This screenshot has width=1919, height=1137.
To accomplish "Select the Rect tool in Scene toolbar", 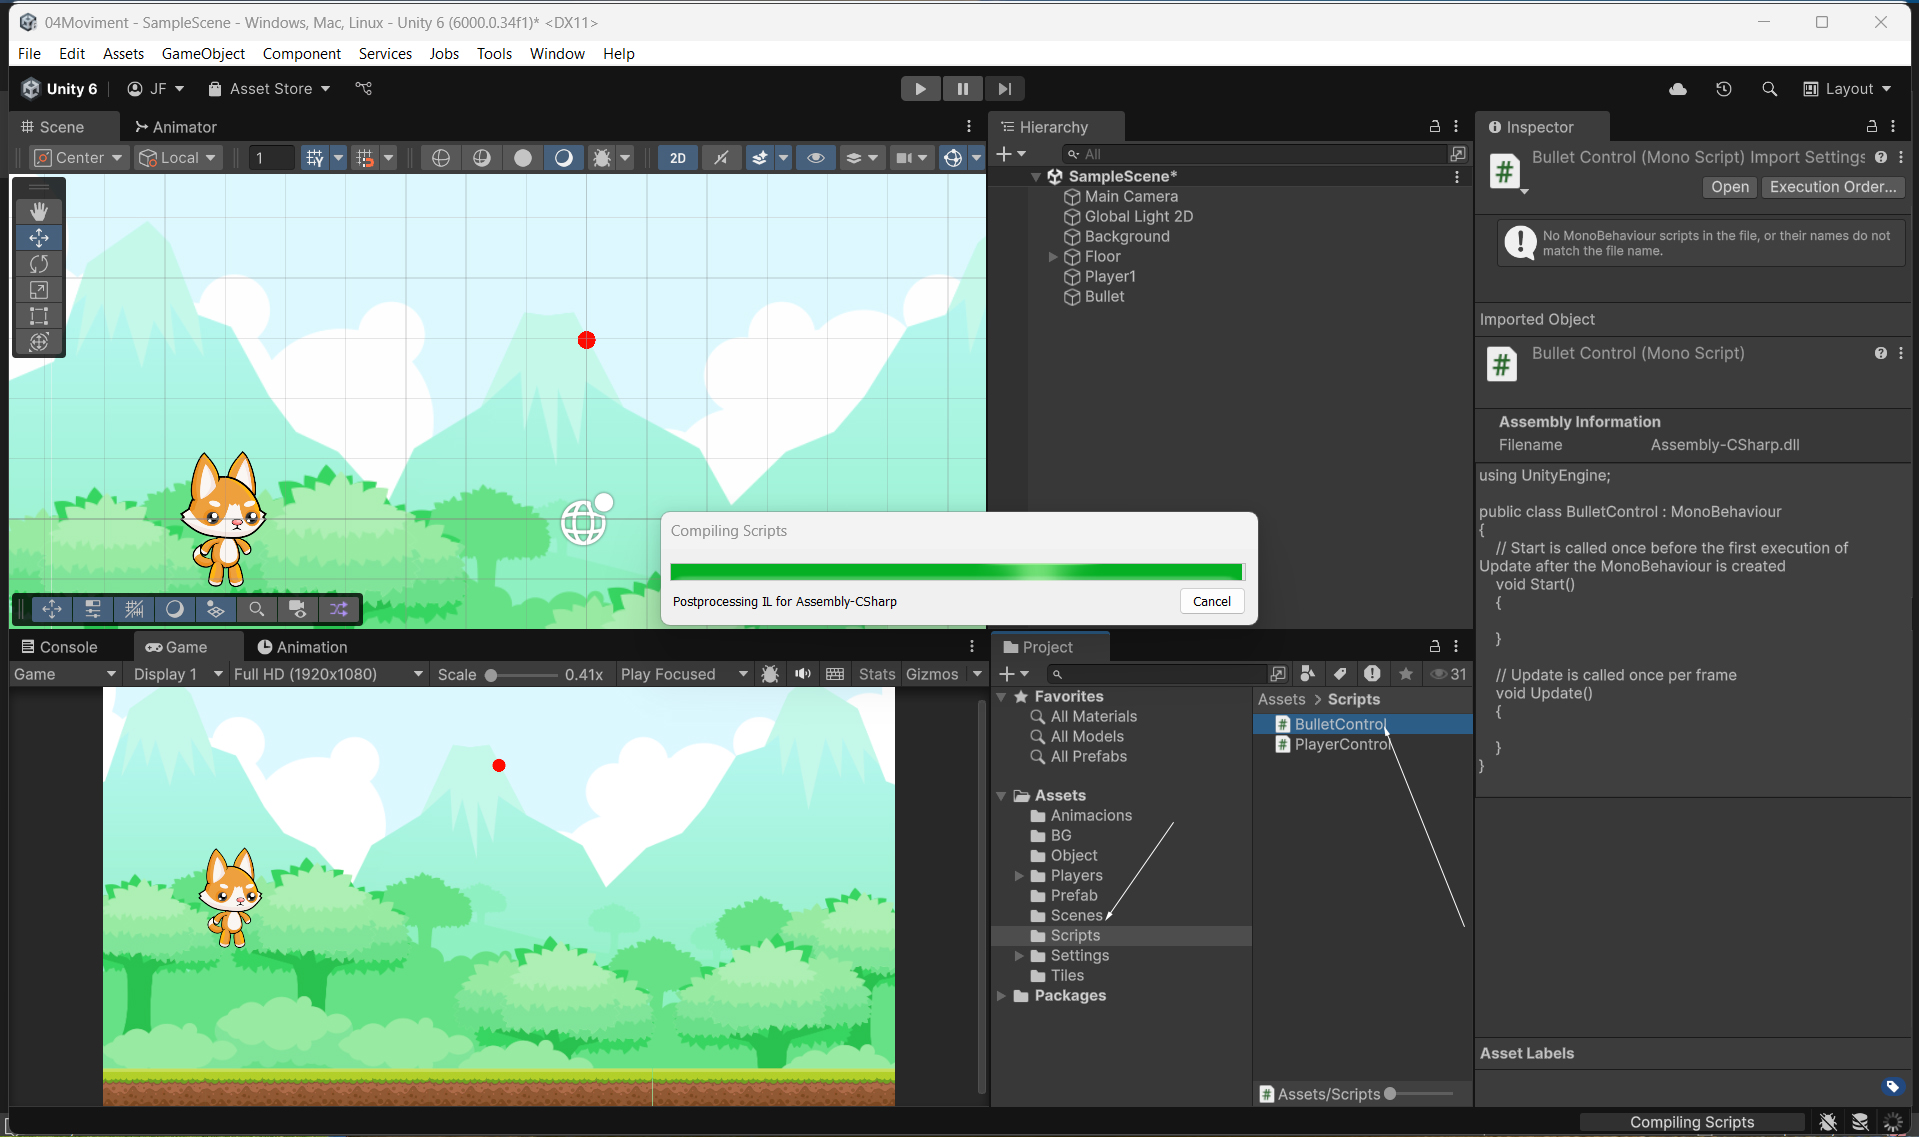I will (x=39, y=316).
